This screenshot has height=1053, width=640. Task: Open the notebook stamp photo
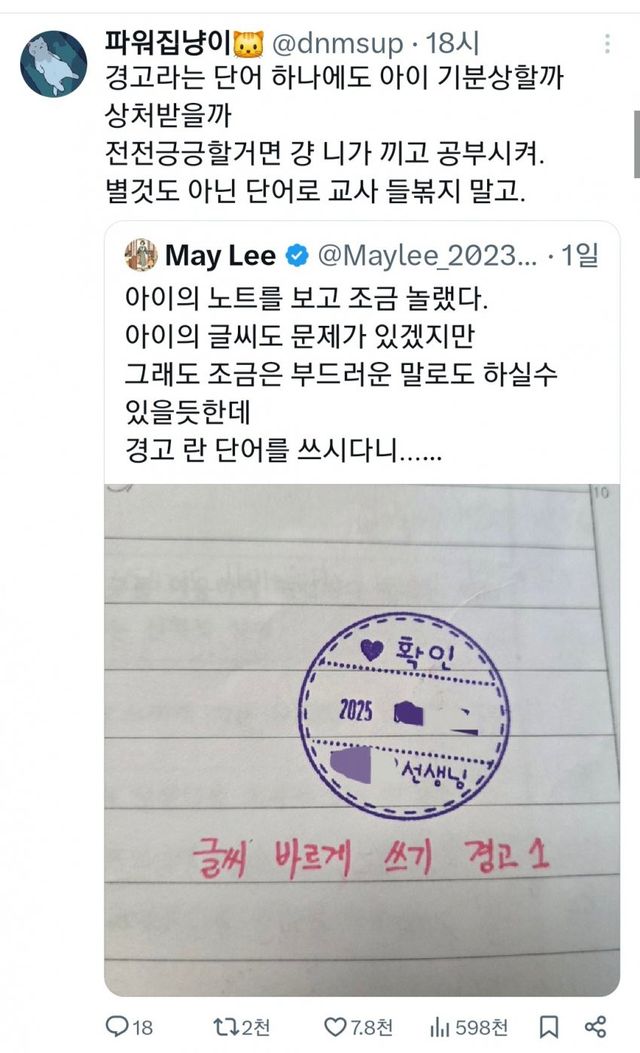click(362, 739)
